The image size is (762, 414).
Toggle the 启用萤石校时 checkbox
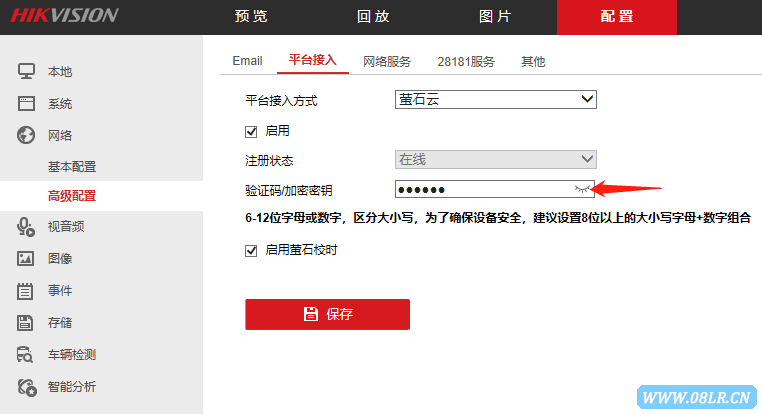pos(252,250)
